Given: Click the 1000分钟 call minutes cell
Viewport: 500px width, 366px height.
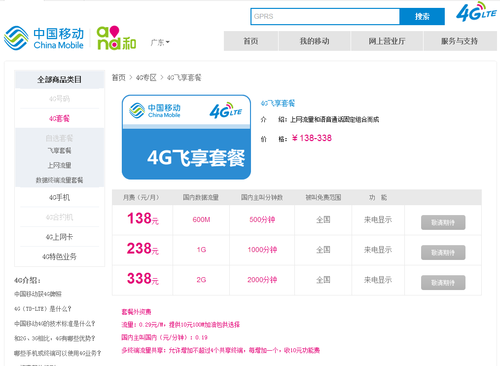Looking at the screenshot, I should [x=262, y=250].
